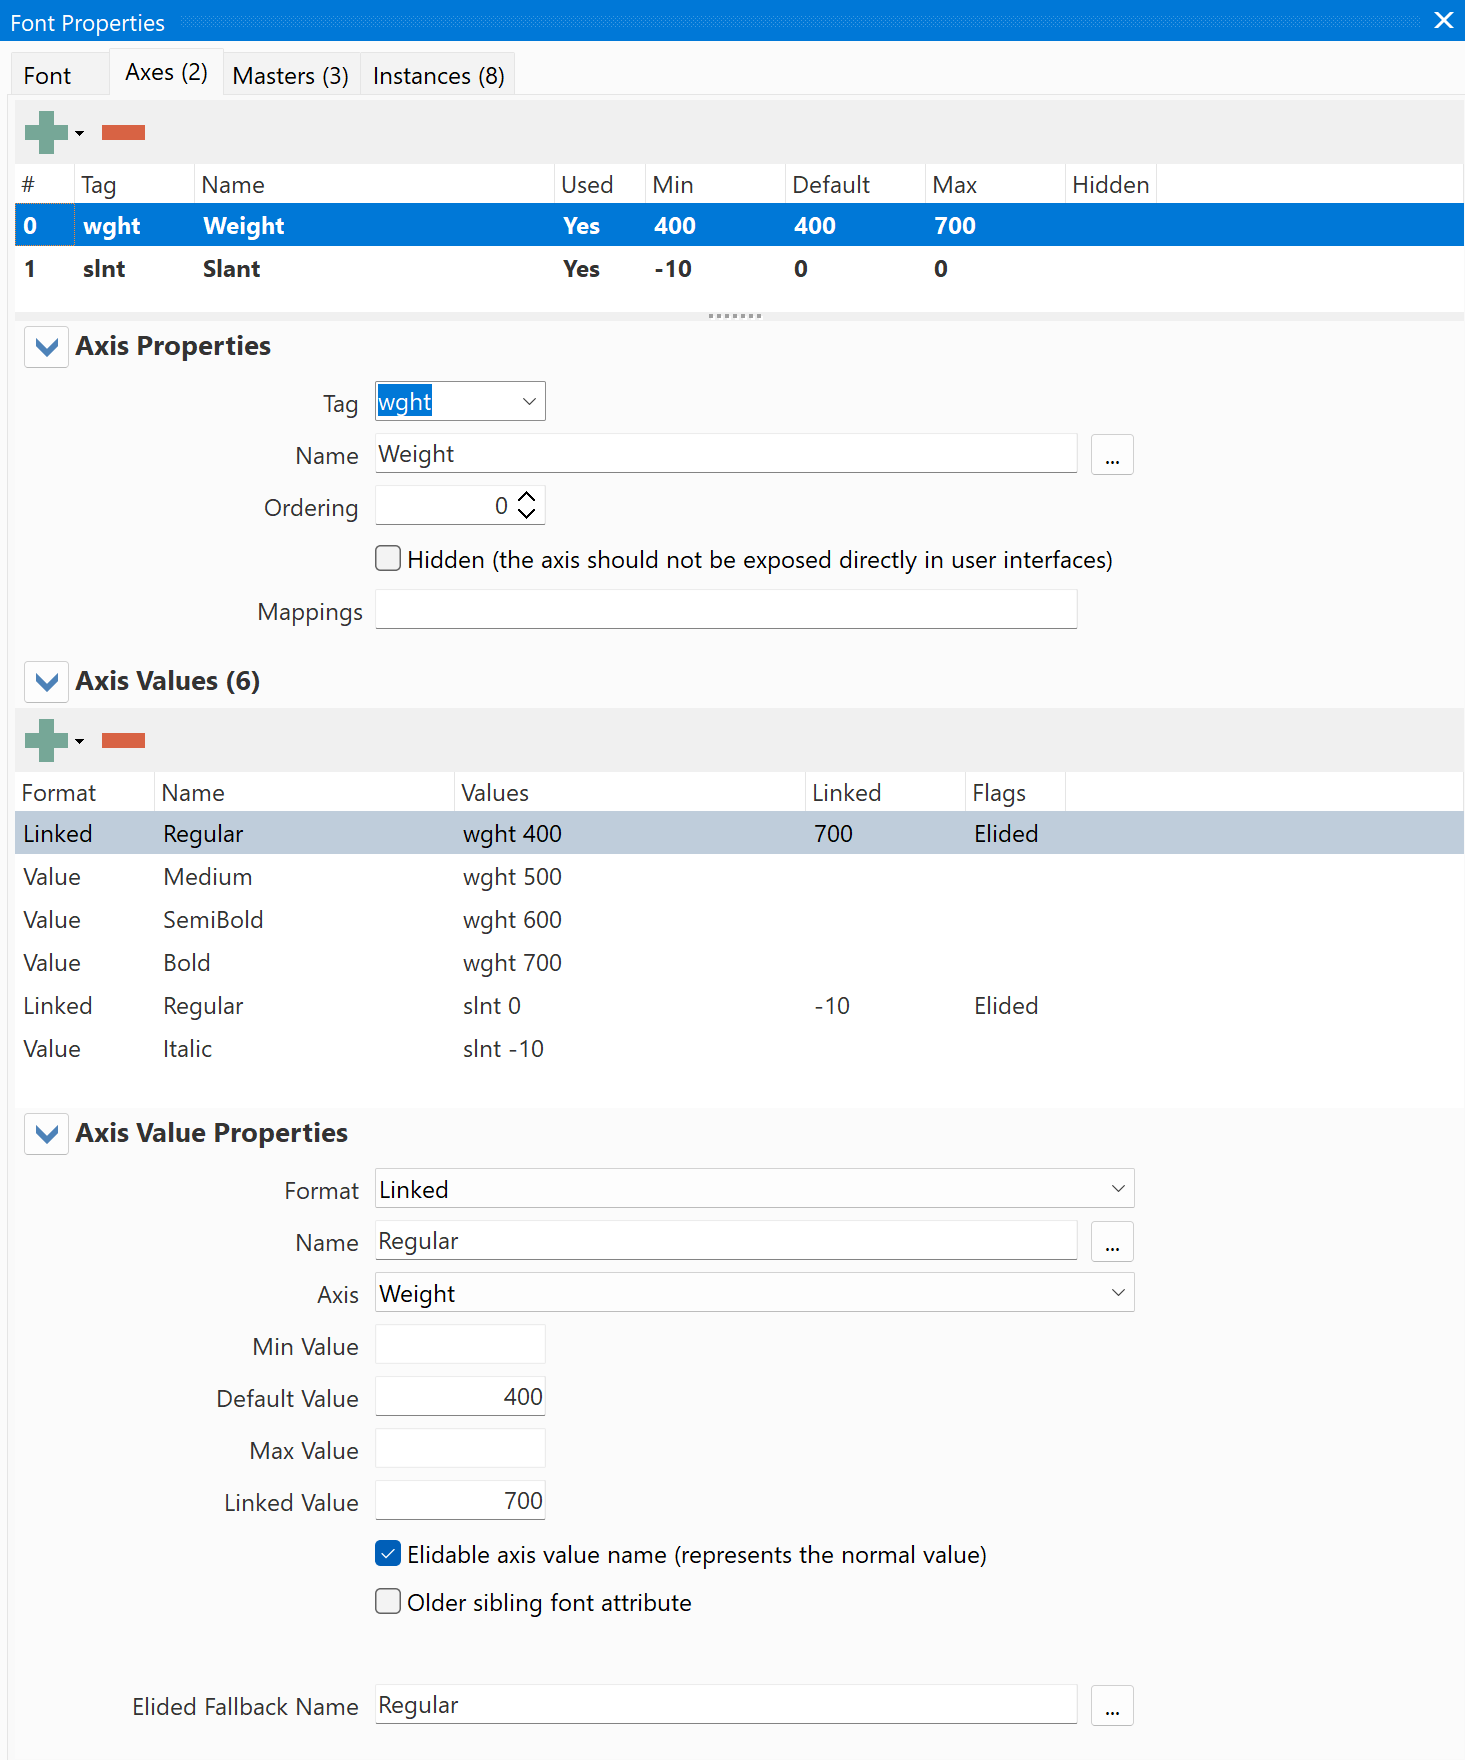
Task: Open the Tag combo box dropdown
Action: pyautogui.click(x=529, y=401)
